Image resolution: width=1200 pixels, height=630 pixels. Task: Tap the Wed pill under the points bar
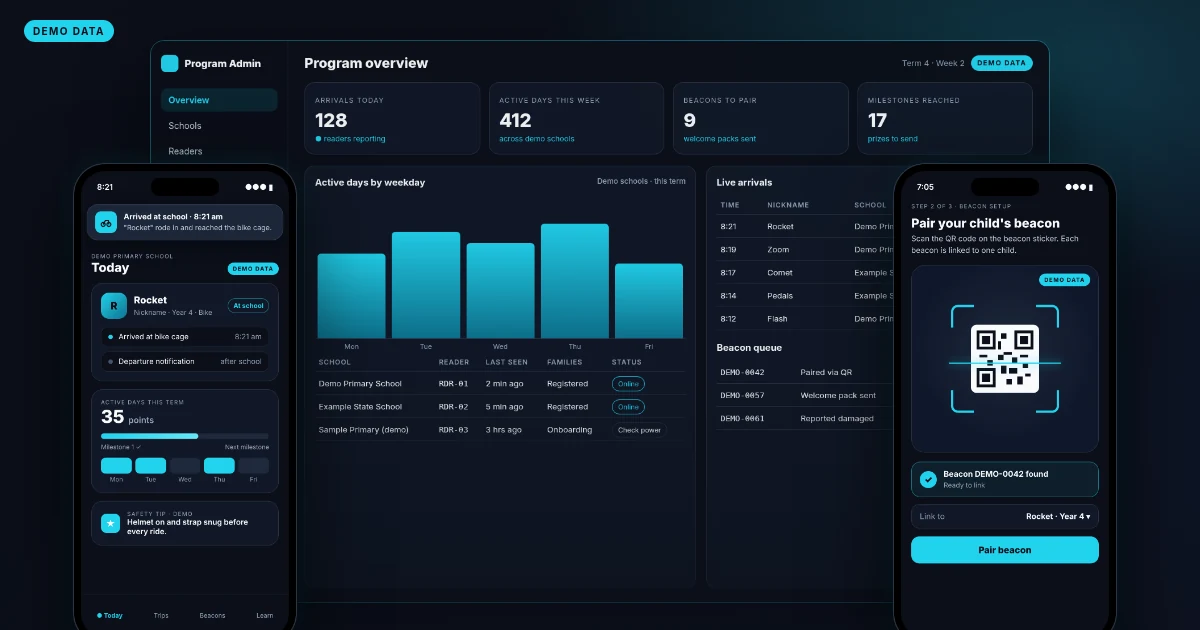[x=185, y=466]
